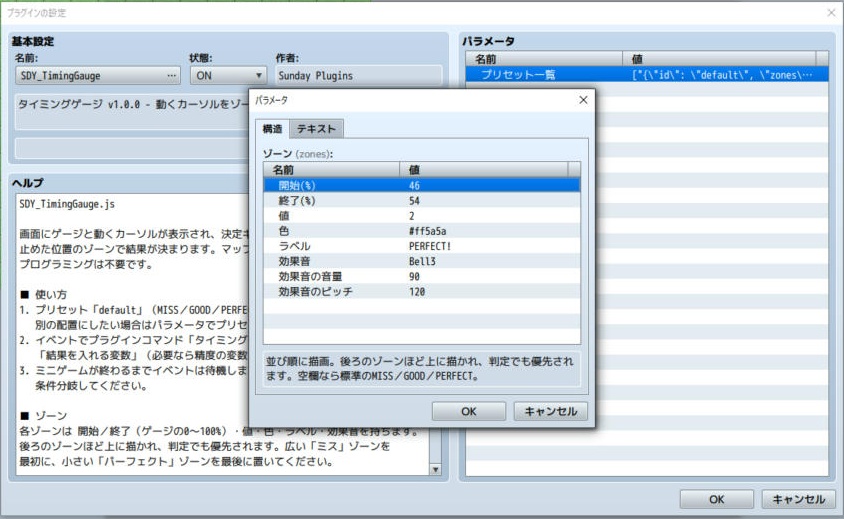
Task: Click the 名前 header in zones table
Action: pyautogui.click(x=332, y=170)
